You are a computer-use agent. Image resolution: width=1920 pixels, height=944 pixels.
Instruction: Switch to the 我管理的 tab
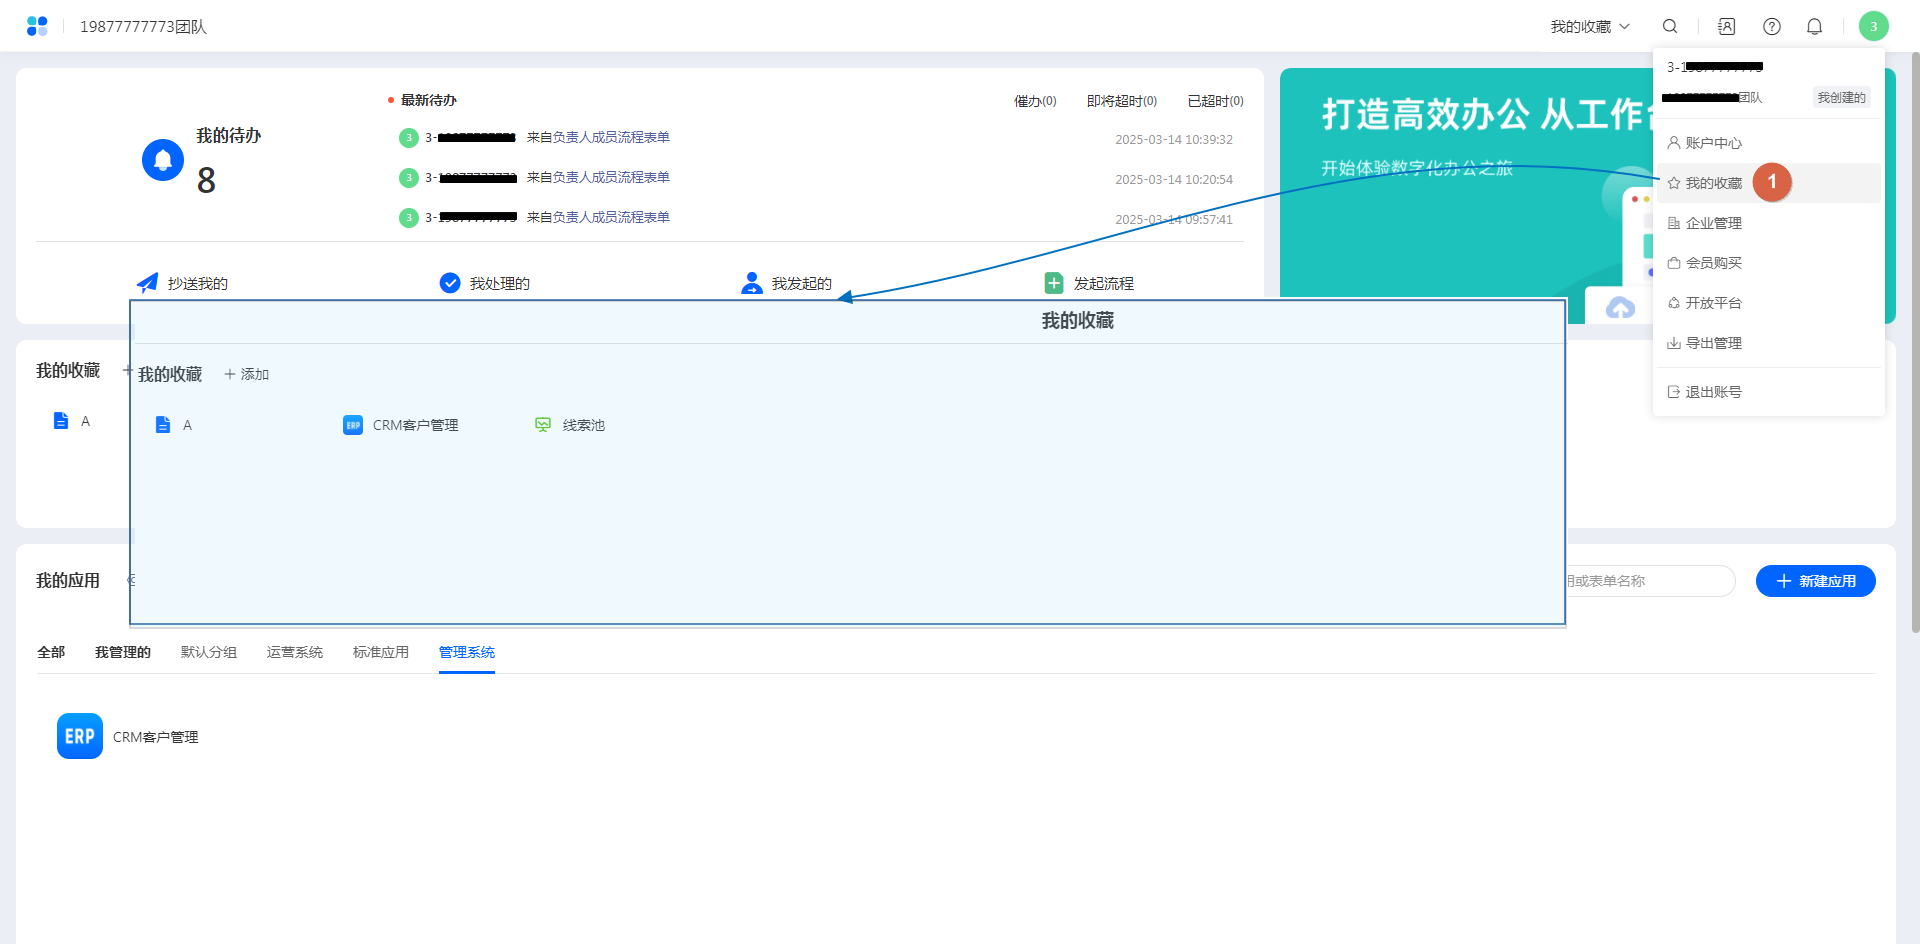tap(123, 652)
